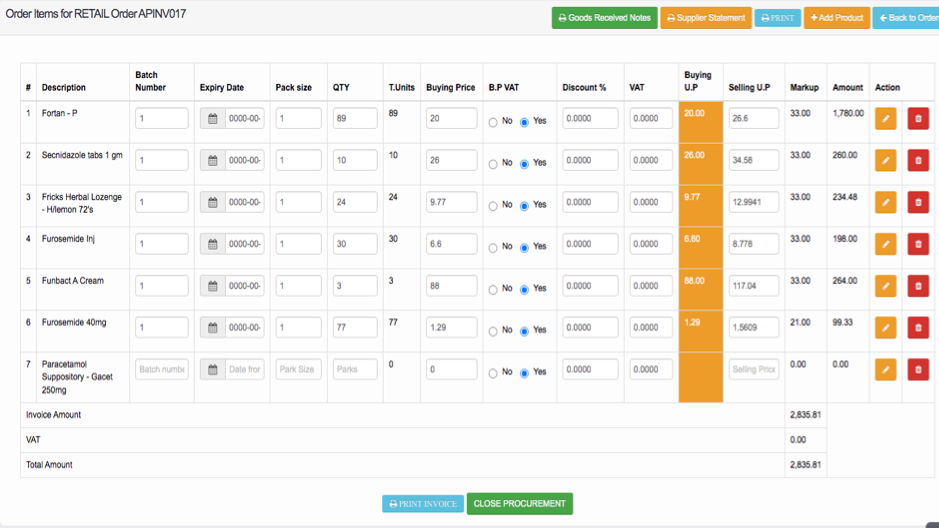The image size is (939, 528).
Task: Click Pack size field for Secnidazole tabs
Action: click(x=298, y=160)
